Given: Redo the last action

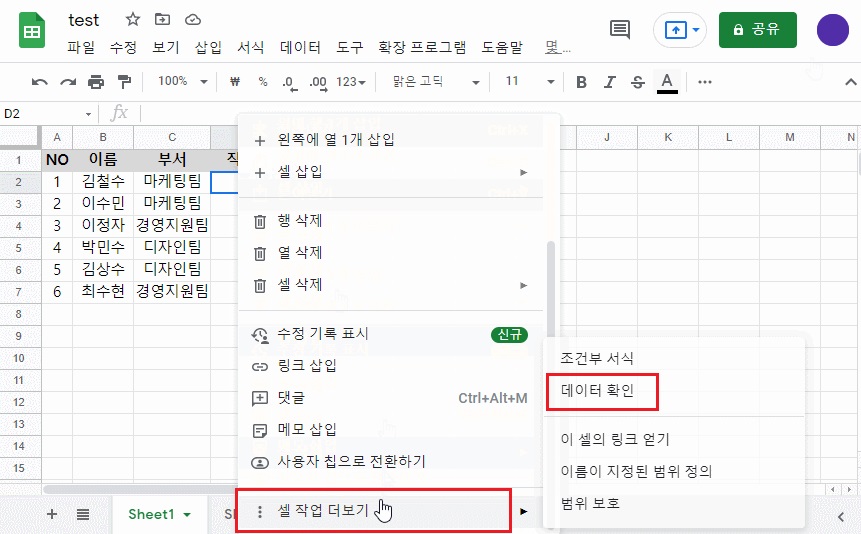Looking at the screenshot, I should (x=68, y=82).
